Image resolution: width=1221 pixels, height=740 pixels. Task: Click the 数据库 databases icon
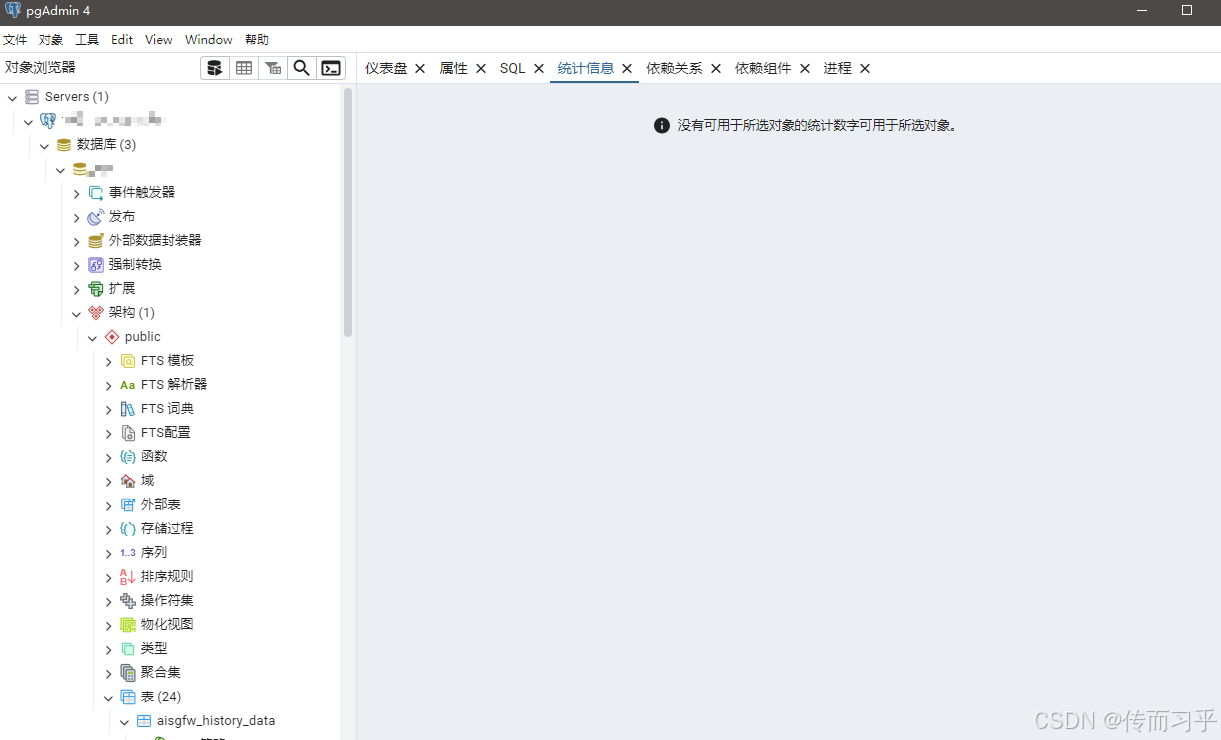(x=64, y=145)
